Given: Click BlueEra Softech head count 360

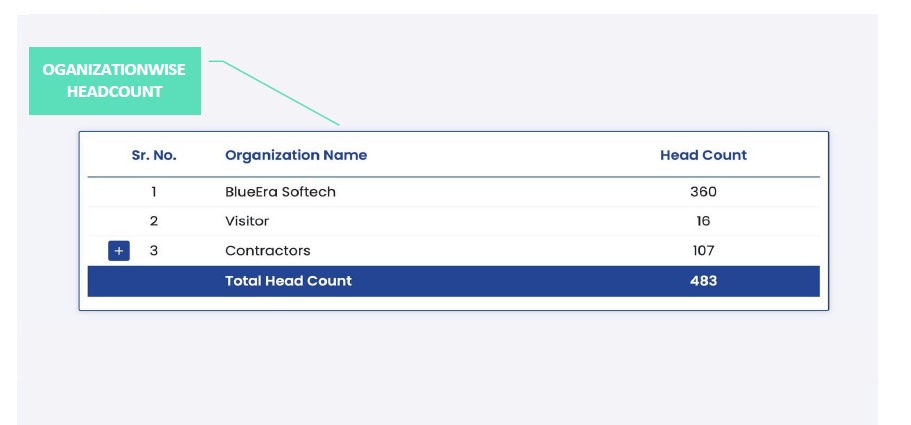Looking at the screenshot, I should pyautogui.click(x=703, y=191).
